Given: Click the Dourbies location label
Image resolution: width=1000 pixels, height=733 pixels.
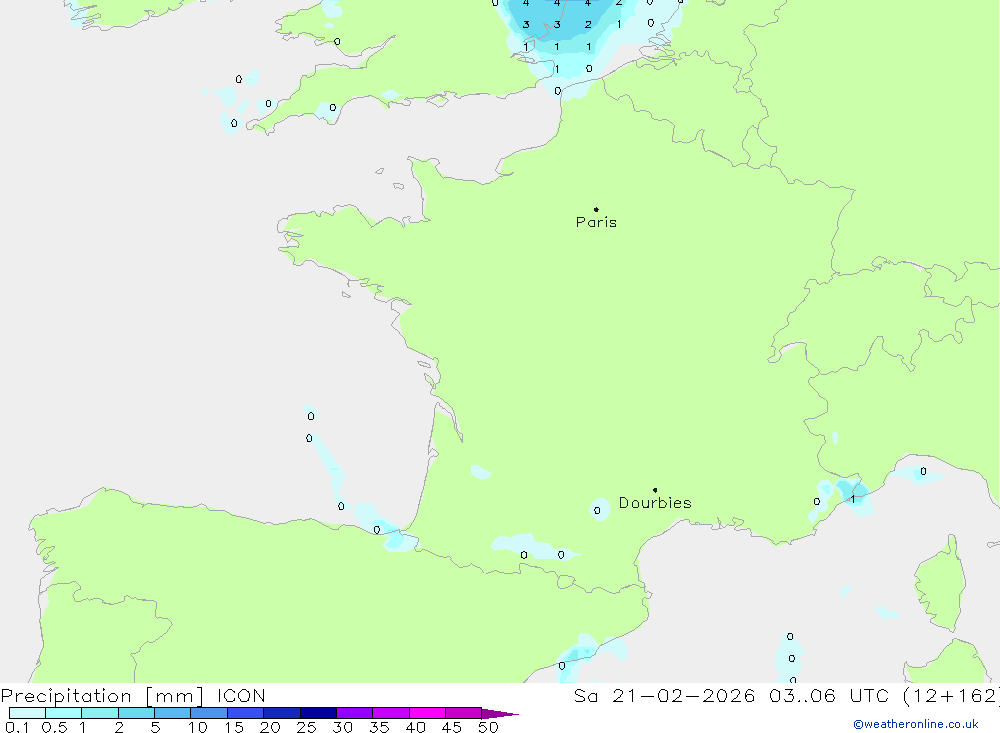Looking at the screenshot, I should 655,503.
